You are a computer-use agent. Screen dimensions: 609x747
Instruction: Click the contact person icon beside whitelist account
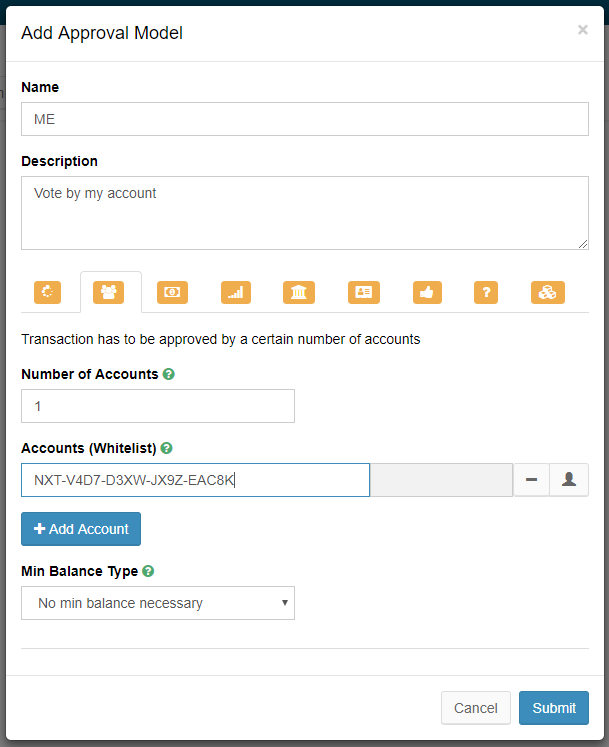pyautogui.click(x=569, y=480)
